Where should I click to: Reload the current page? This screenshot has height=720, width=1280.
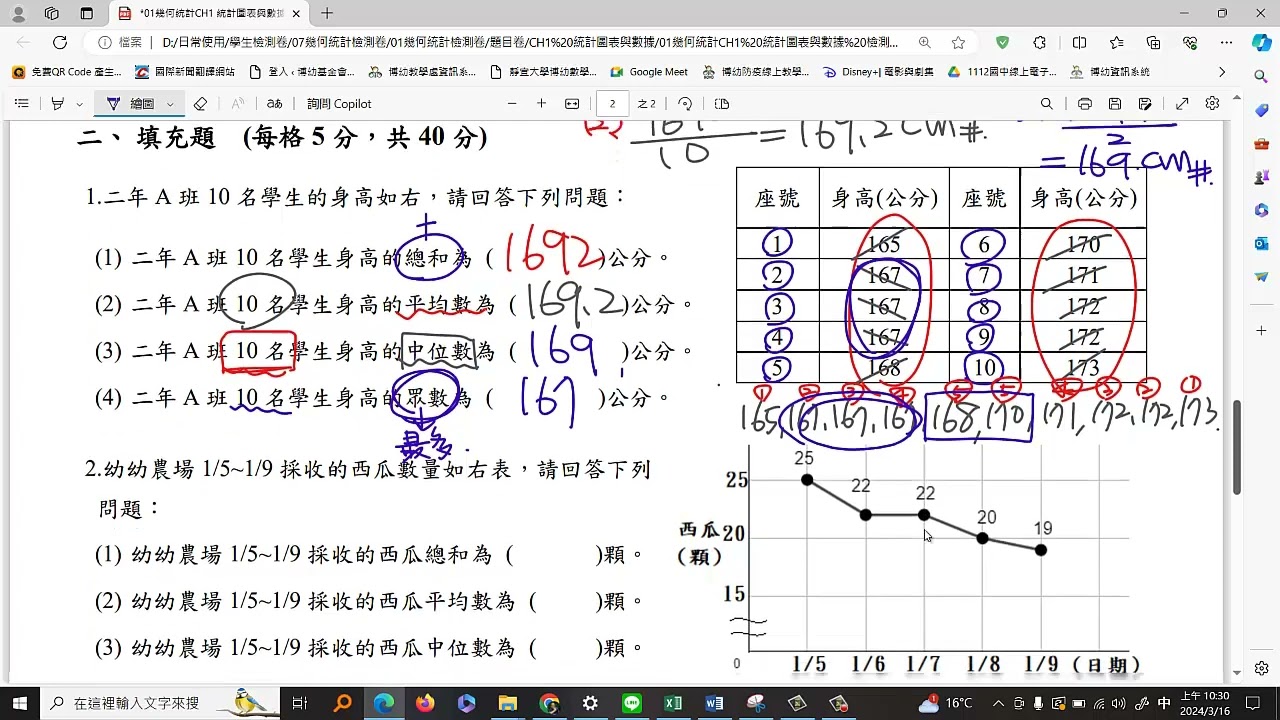[60, 43]
